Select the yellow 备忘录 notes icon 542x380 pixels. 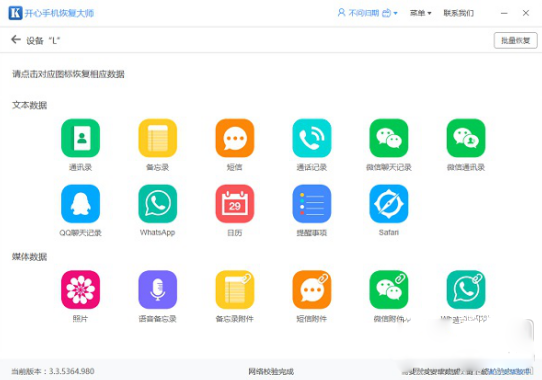click(158, 138)
